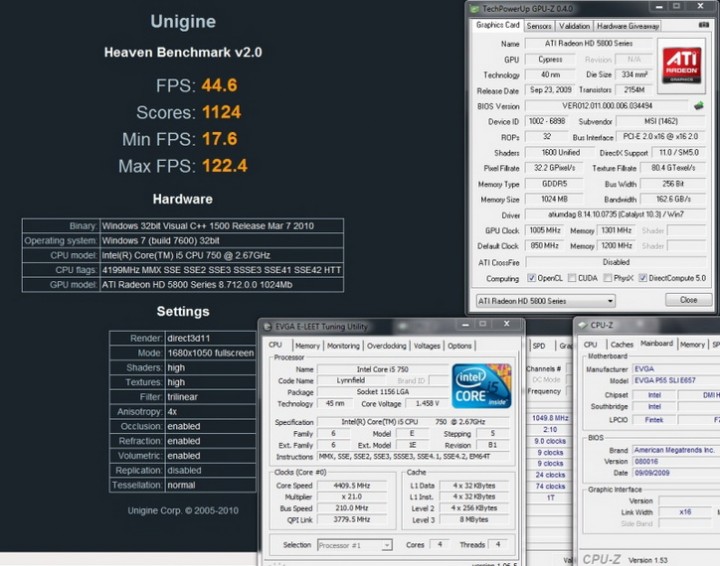Click the Heaven Benchmark v2.0 heading
Image resolution: width=720 pixels, height=566 pixels.
(x=183, y=52)
